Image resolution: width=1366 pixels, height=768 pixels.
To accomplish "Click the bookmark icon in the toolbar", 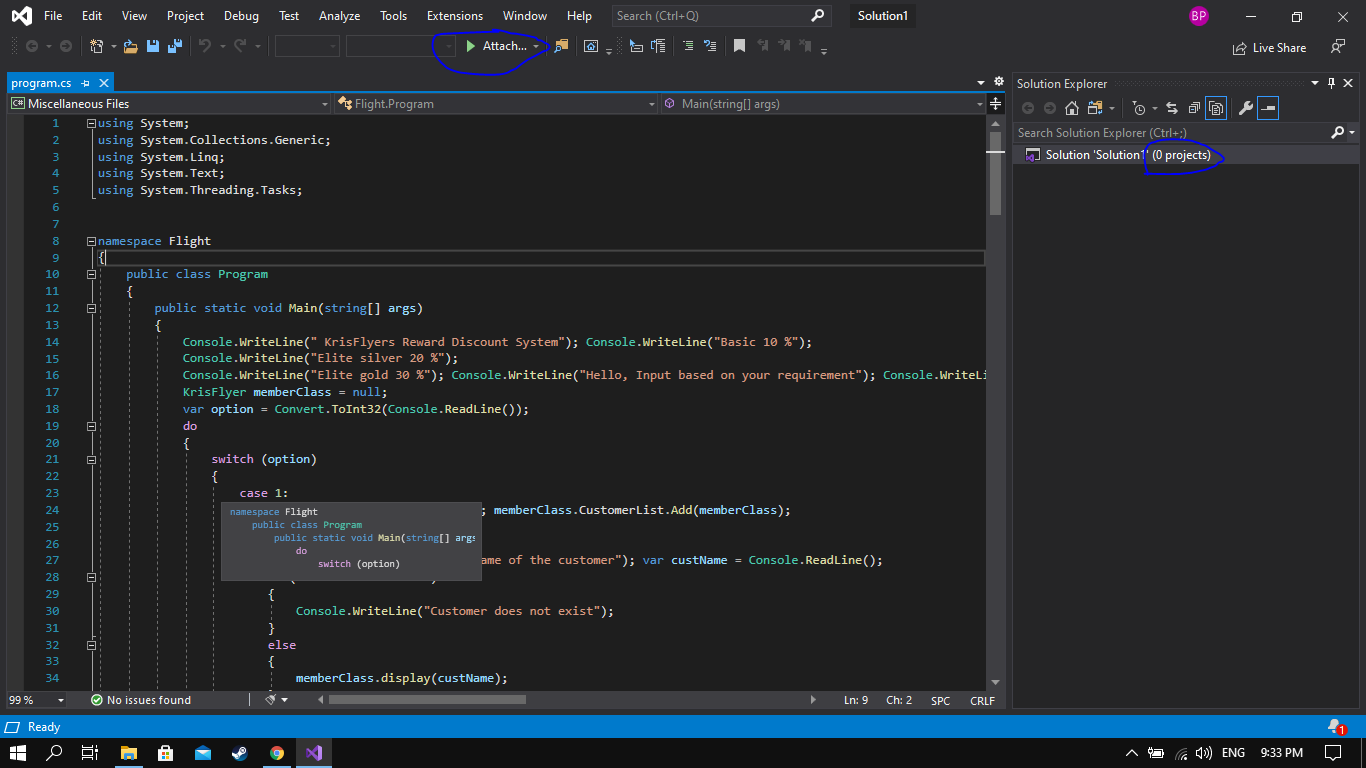I will (x=739, y=46).
